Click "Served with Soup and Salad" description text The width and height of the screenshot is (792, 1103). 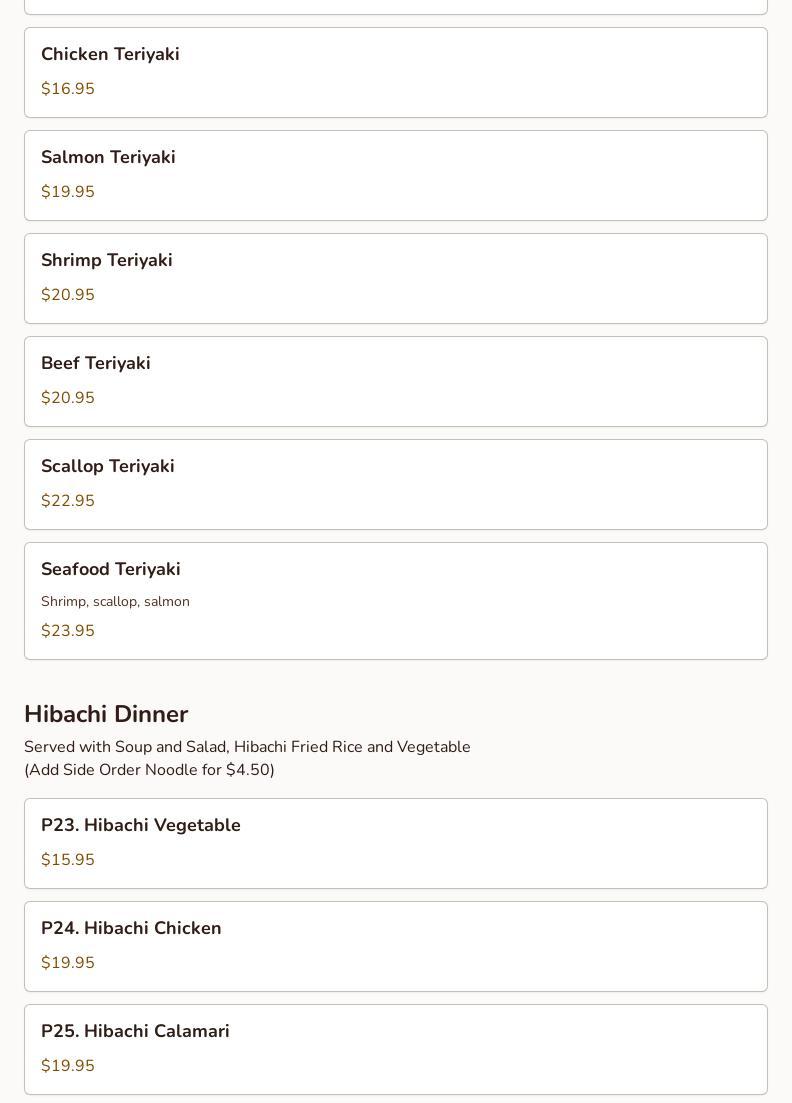coord(247,747)
